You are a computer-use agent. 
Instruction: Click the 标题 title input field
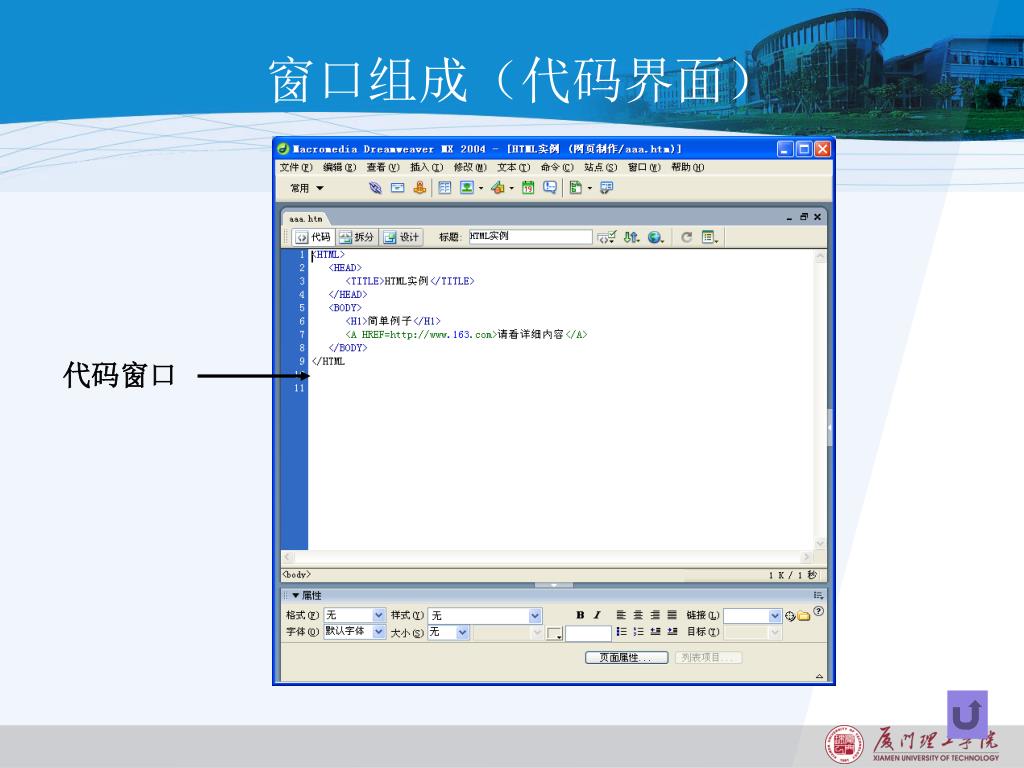(x=530, y=236)
